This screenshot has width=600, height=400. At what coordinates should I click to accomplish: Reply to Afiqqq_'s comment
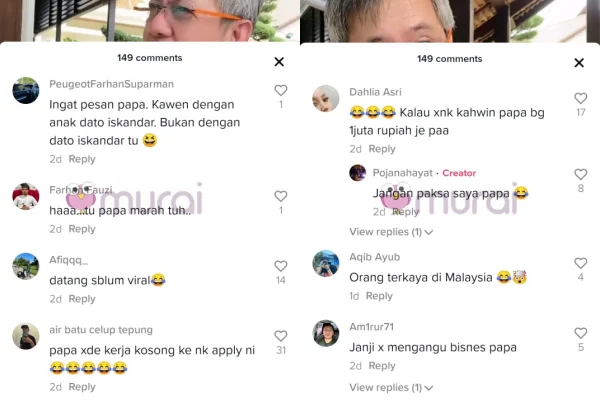click(82, 299)
